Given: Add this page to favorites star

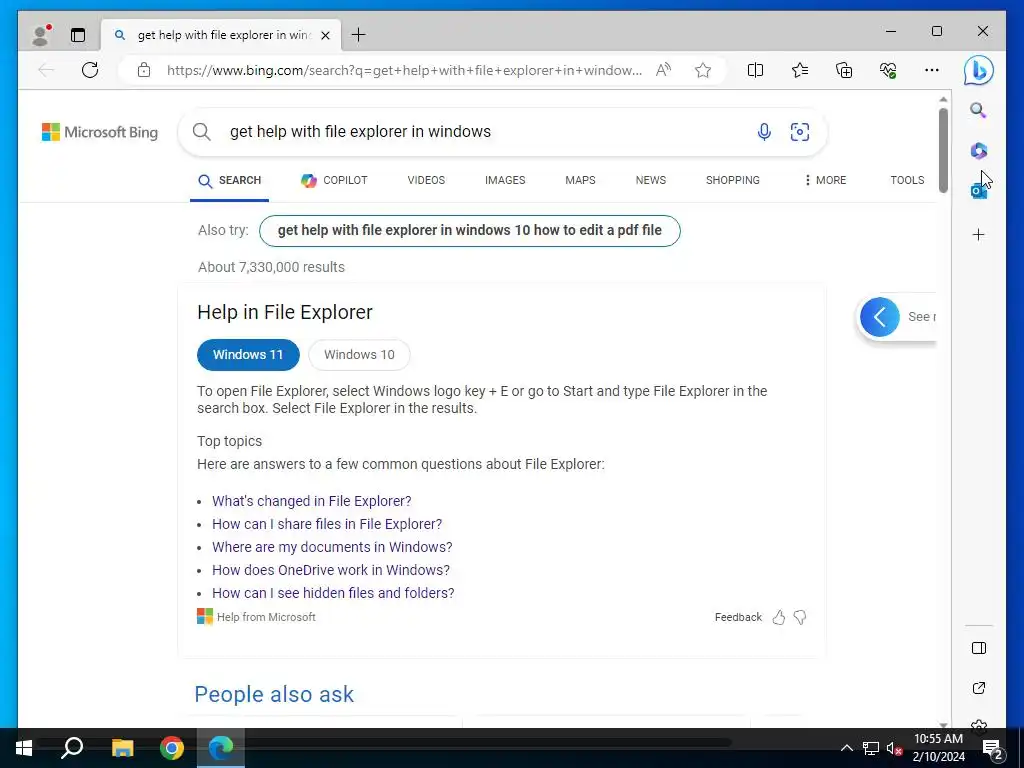Looking at the screenshot, I should (x=703, y=70).
